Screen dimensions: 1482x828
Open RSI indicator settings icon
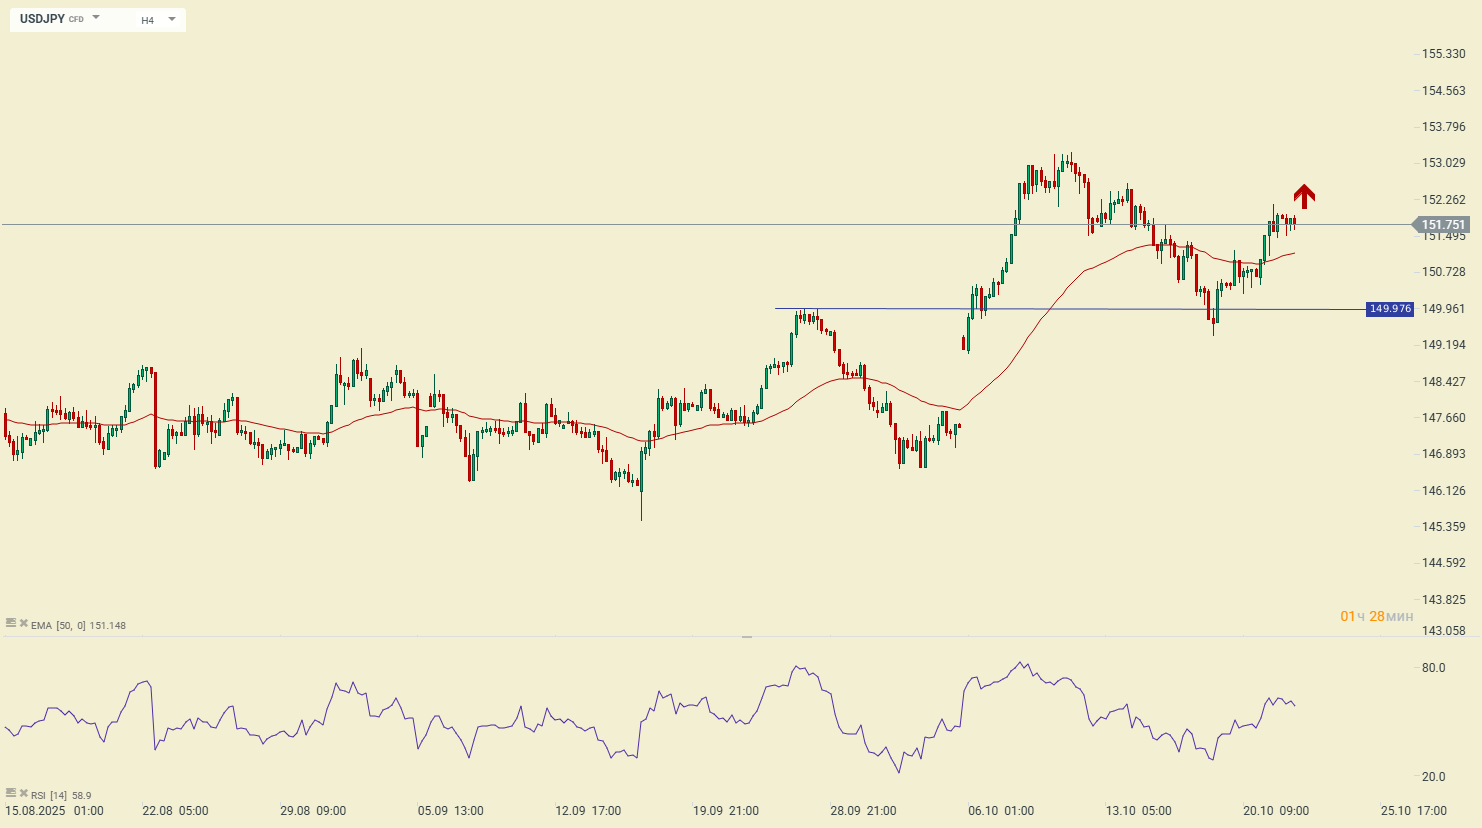click(x=11, y=793)
